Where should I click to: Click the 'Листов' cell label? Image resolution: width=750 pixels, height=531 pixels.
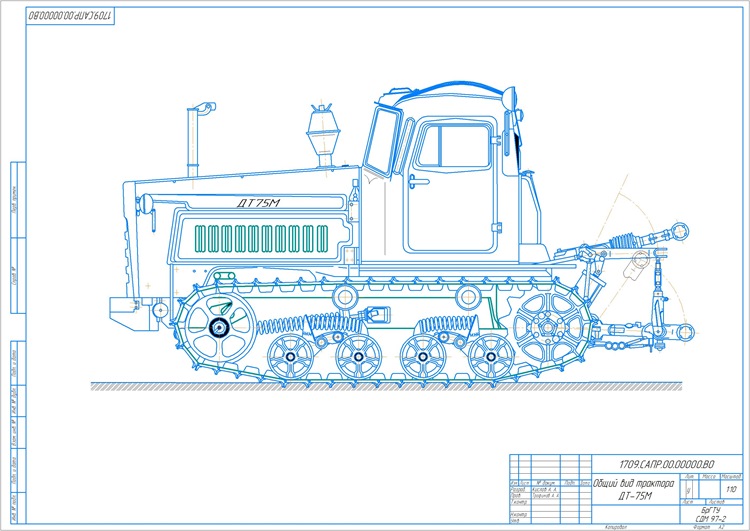click(x=717, y=502)
